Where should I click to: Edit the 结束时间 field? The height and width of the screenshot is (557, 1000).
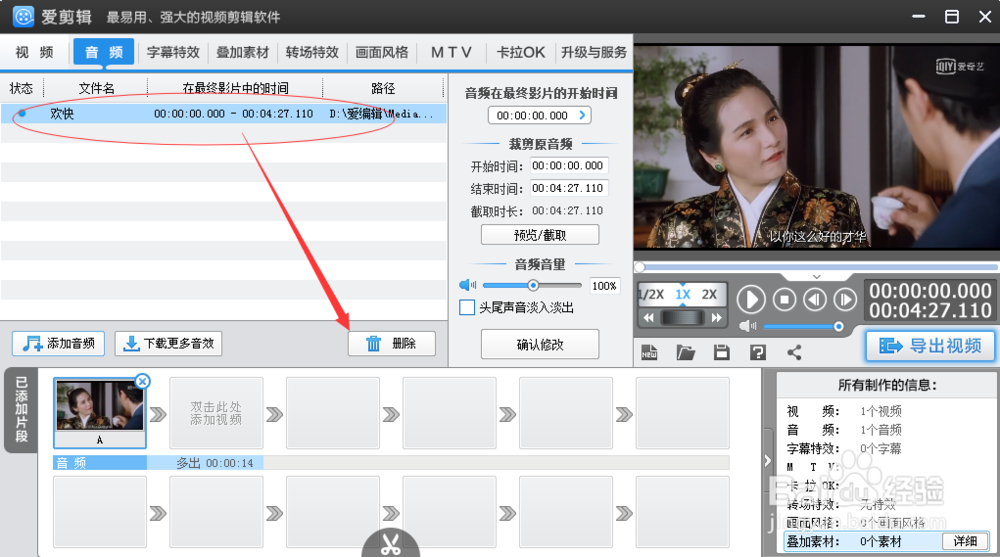568,188
